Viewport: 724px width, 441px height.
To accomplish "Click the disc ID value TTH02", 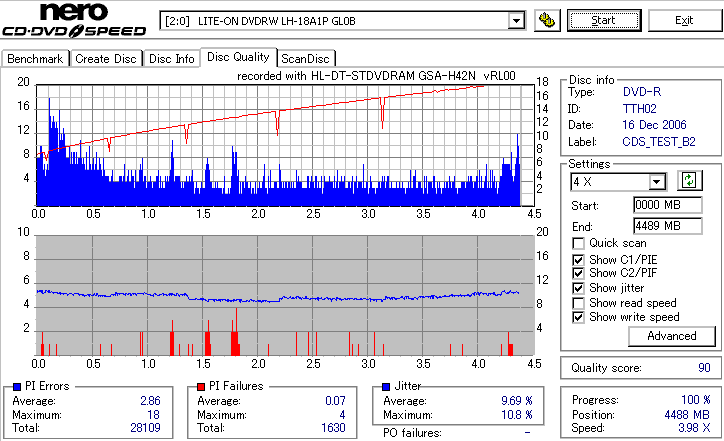I will click(640, 109).
